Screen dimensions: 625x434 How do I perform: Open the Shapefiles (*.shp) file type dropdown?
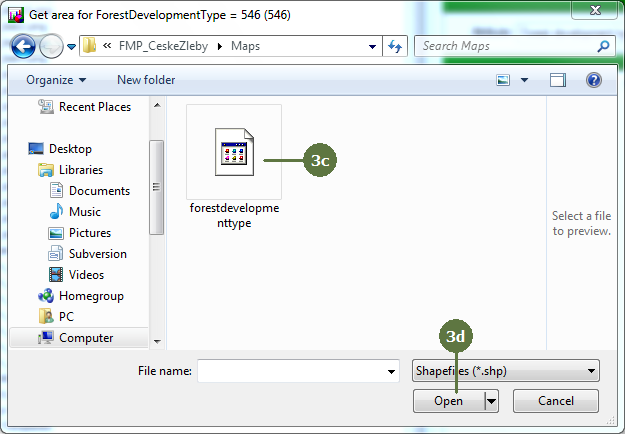click(505, 371)
